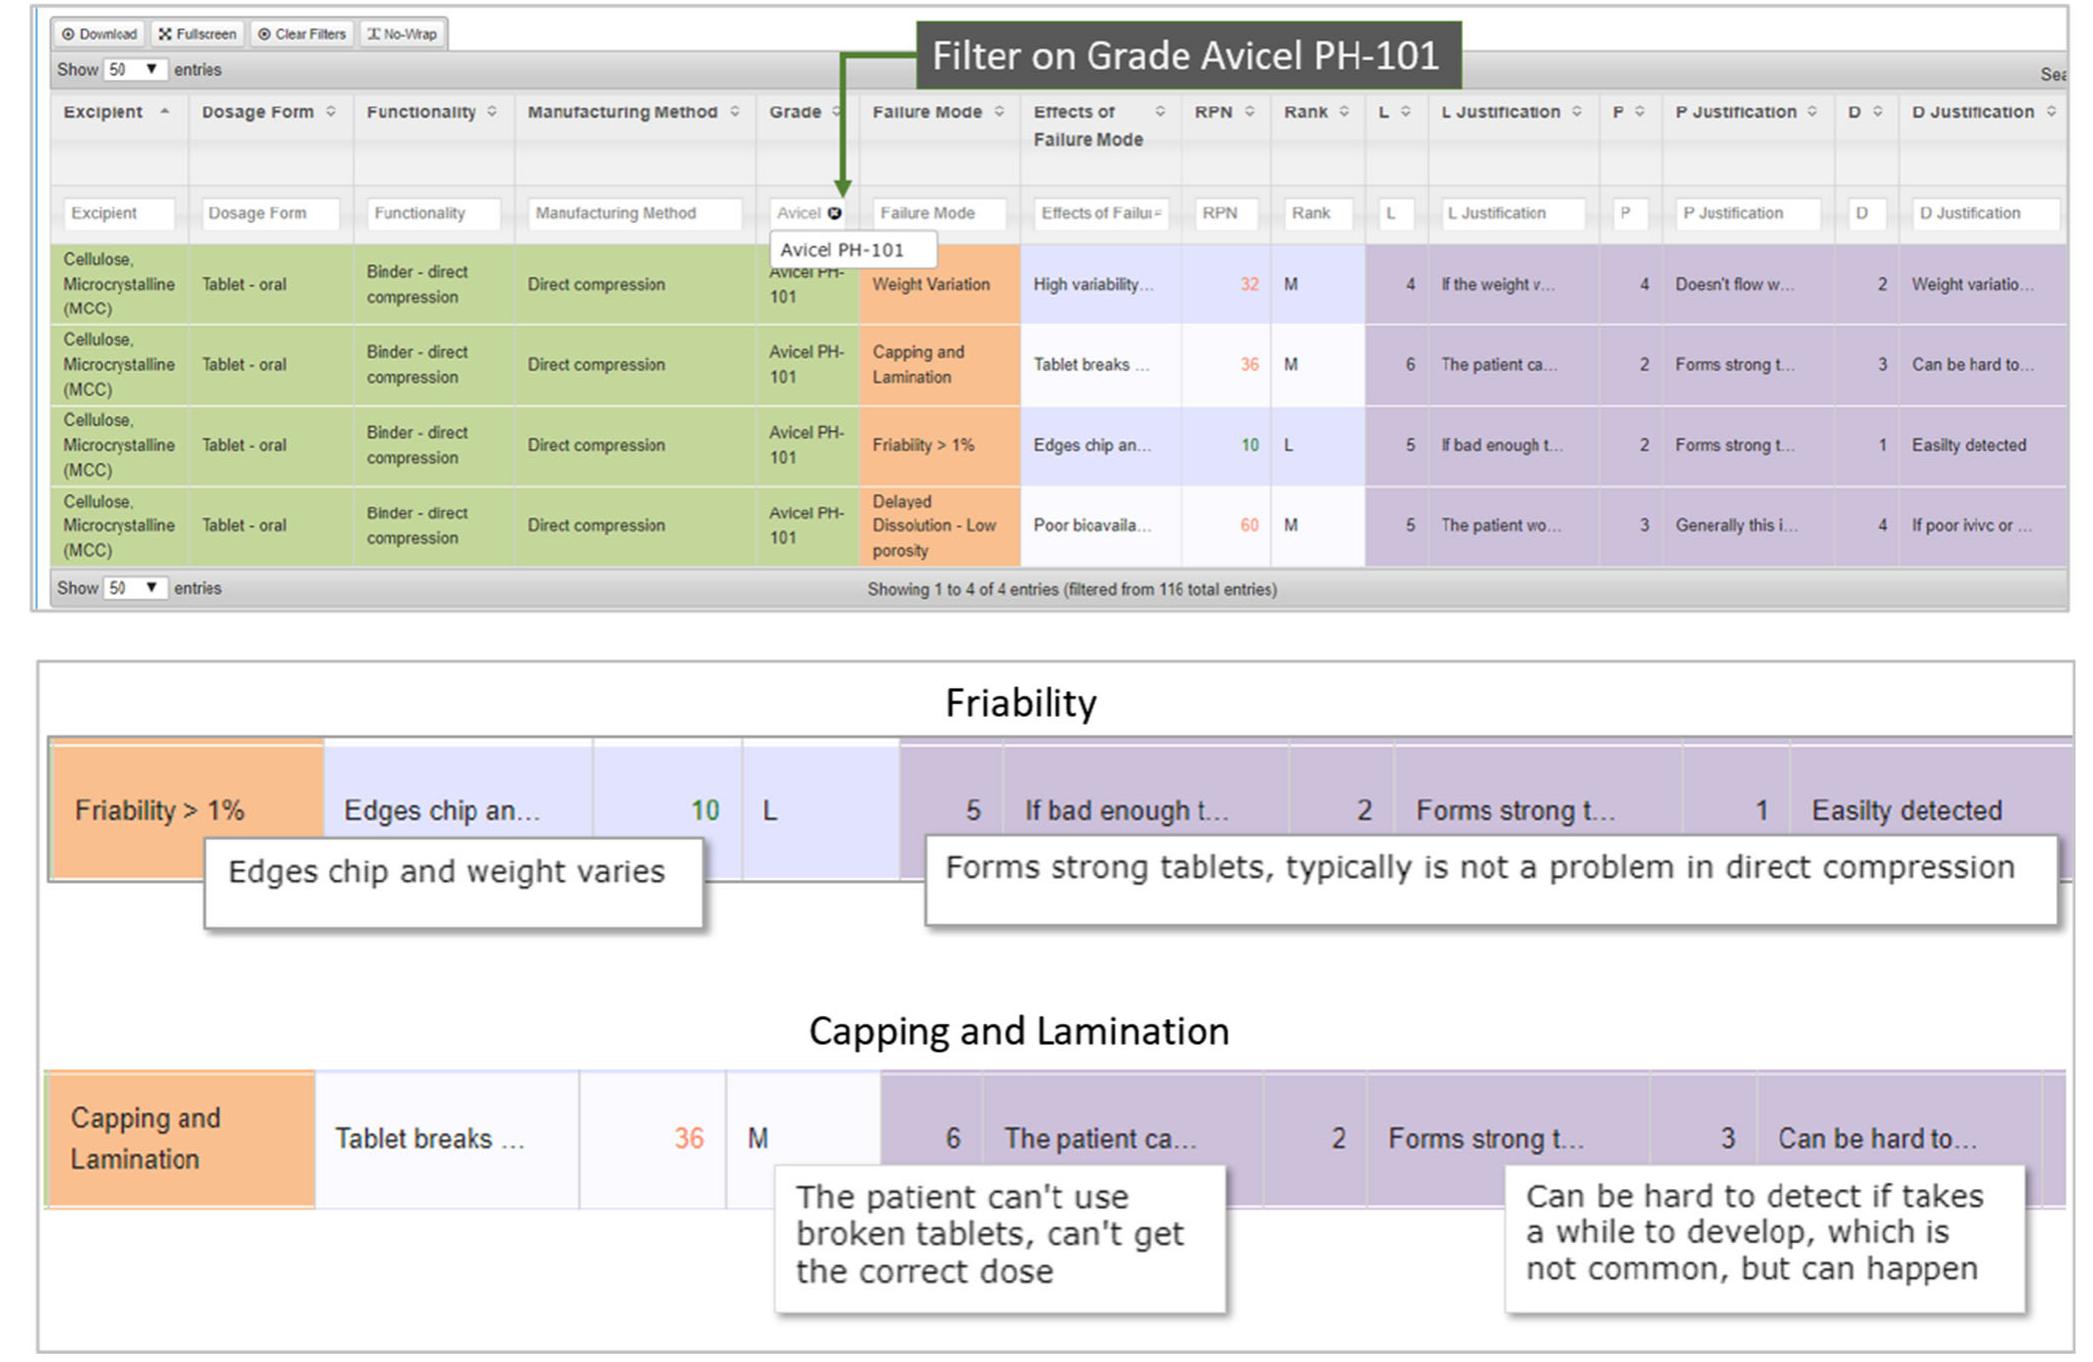Image resolution: width=2093 pixels, height=1362 pixels.
Task: Click the Manufacturing Method filter field
Action: click(x=635, y=213)
